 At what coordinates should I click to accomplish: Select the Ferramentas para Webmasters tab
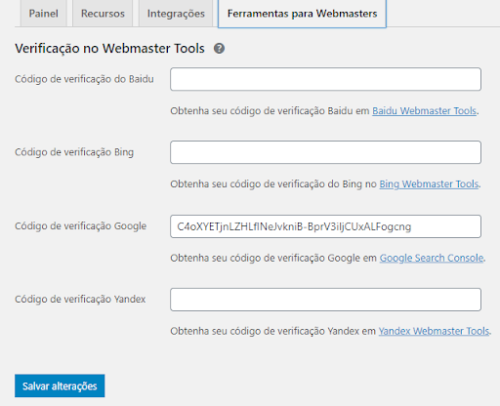coord(302,14)
